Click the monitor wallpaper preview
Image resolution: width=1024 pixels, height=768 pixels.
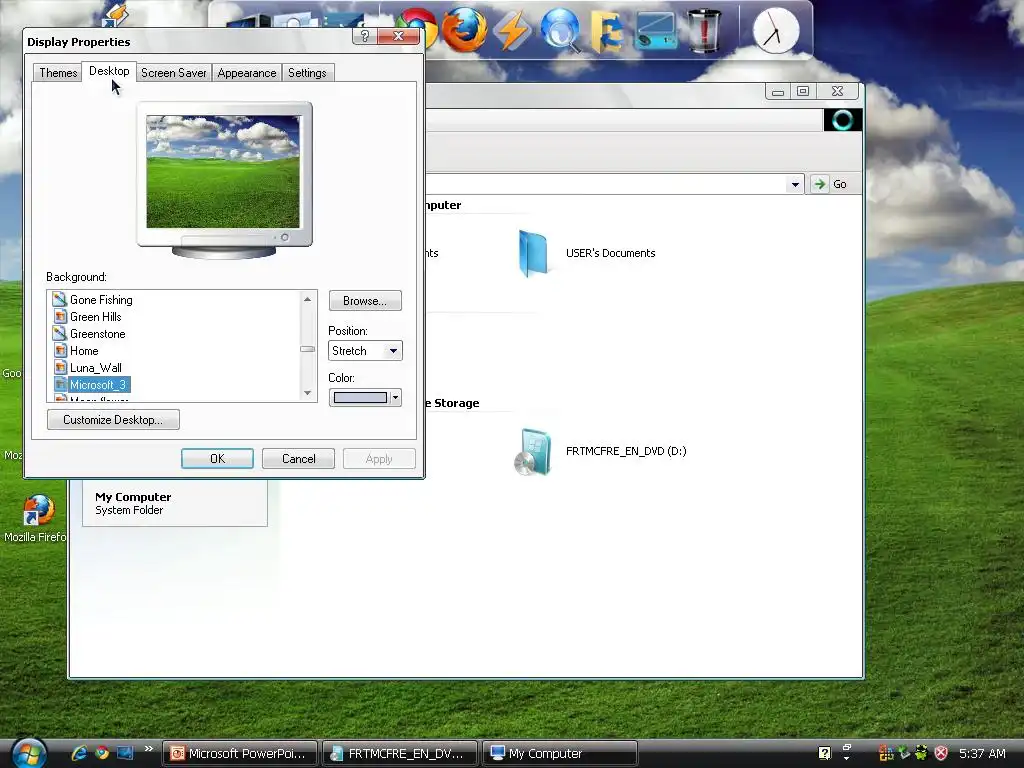[223, 172]
